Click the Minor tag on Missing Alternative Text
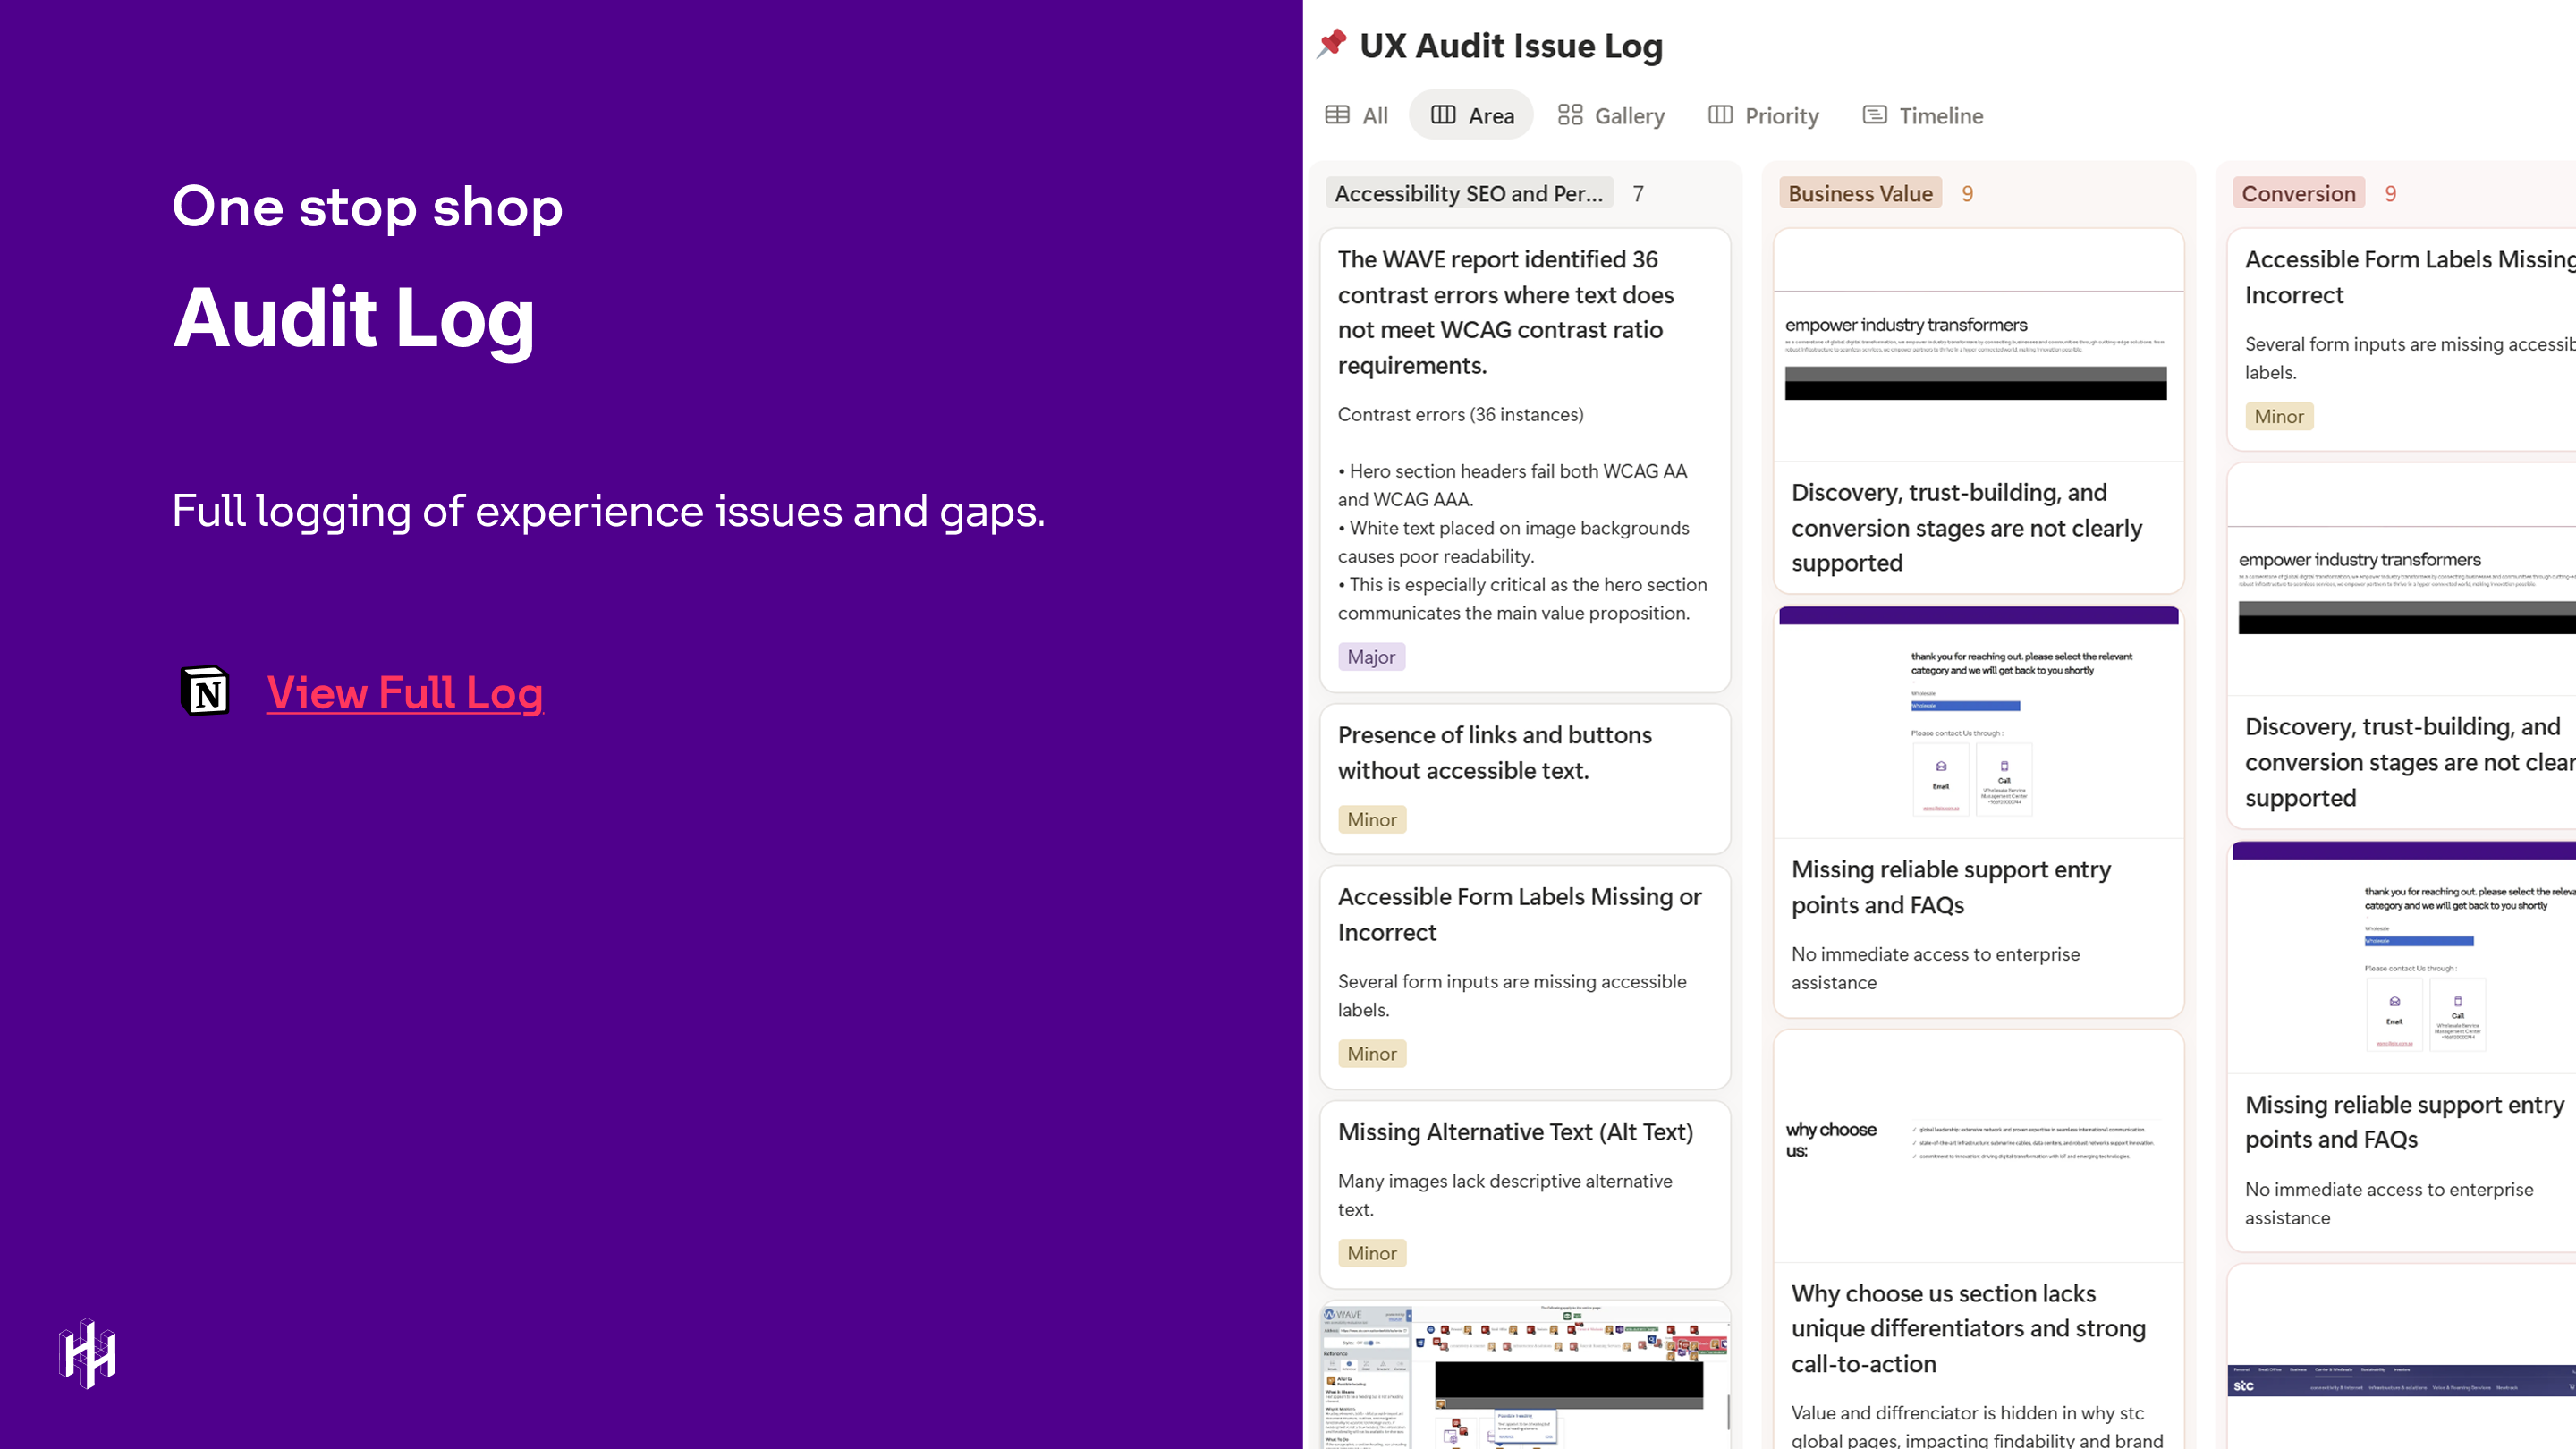 pyautogui.click(x=1371, y=1252)
